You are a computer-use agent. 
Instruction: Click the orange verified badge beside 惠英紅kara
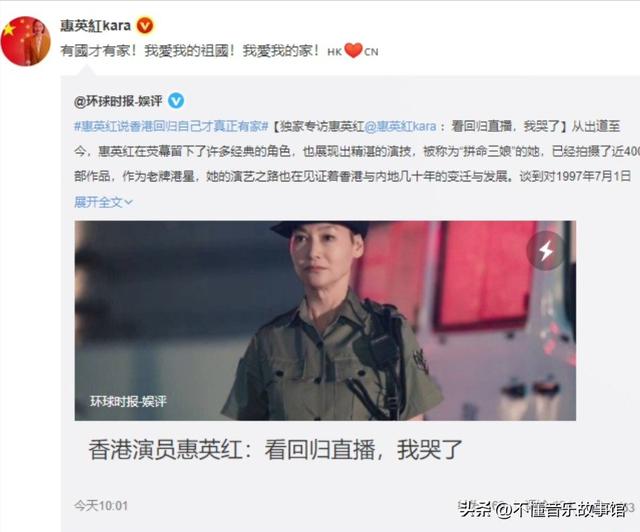pyautogui.click(x=144, y=26)
